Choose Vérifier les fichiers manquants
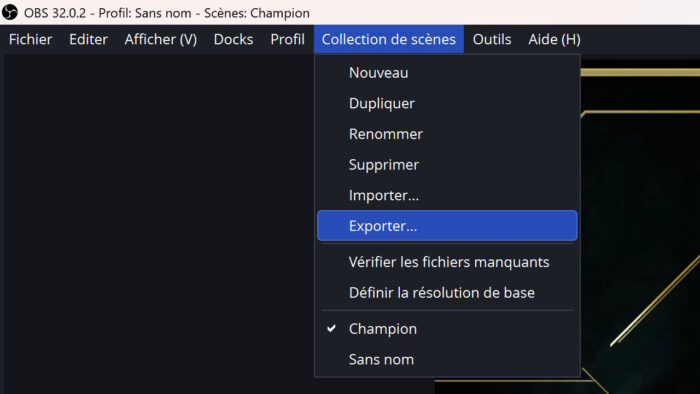The height and width of the screenshot is (394, 700). 447,262
